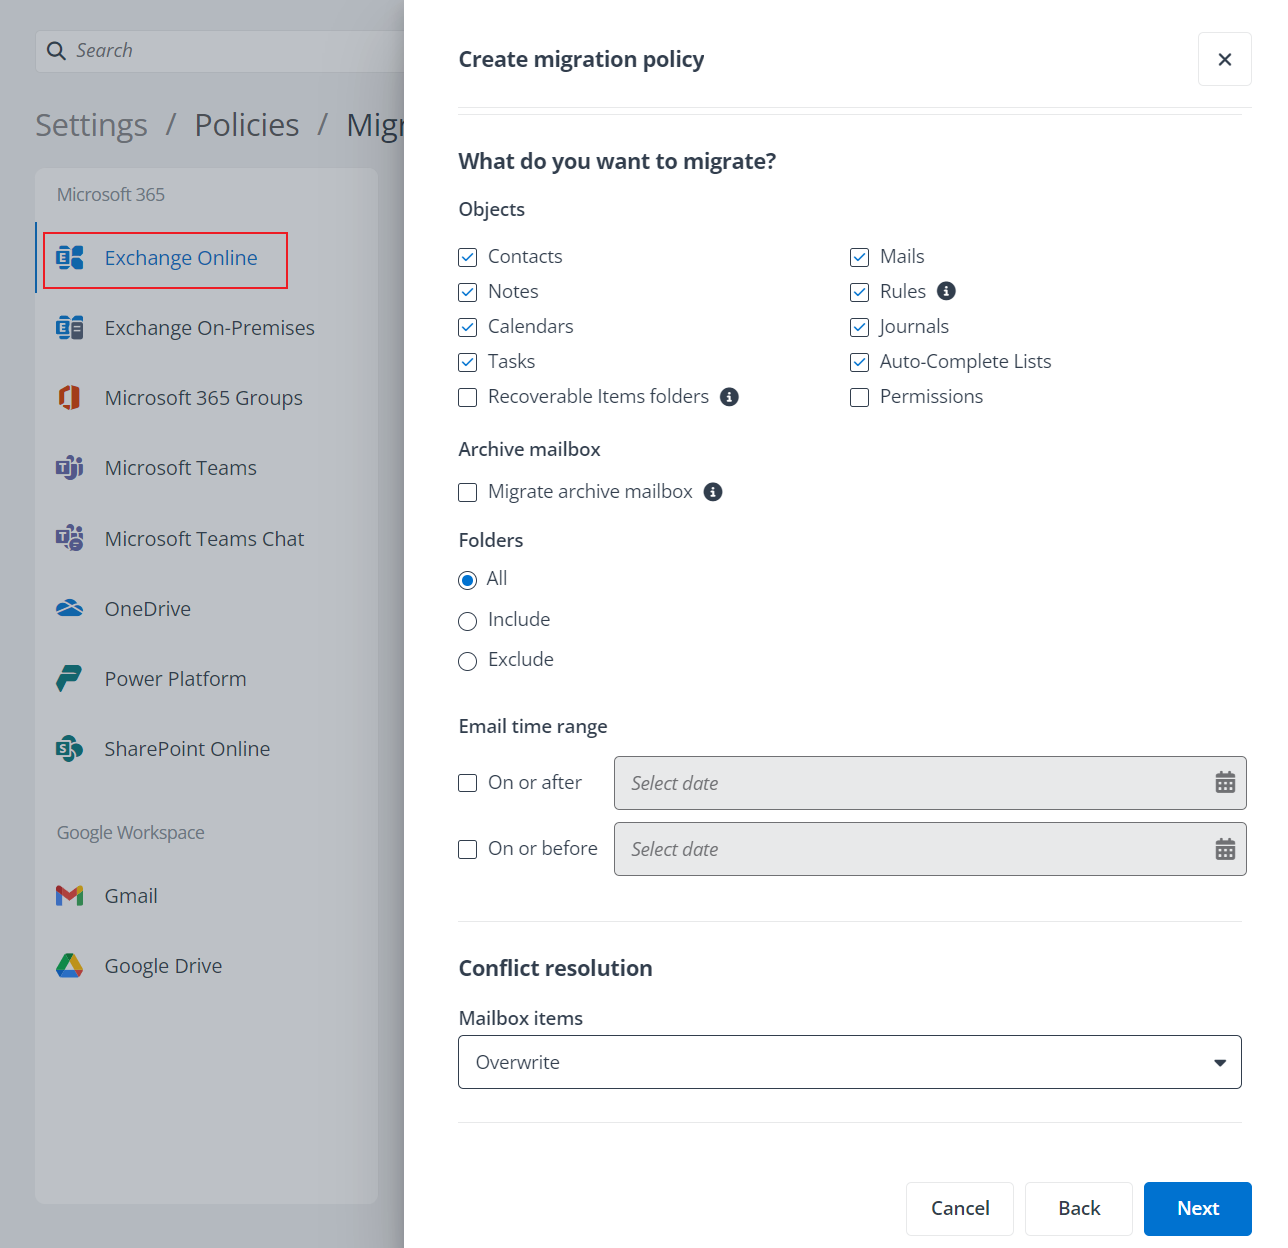1288x1248 pixels.
Task: Click the On or before date field
Action: tap(900, 848)
